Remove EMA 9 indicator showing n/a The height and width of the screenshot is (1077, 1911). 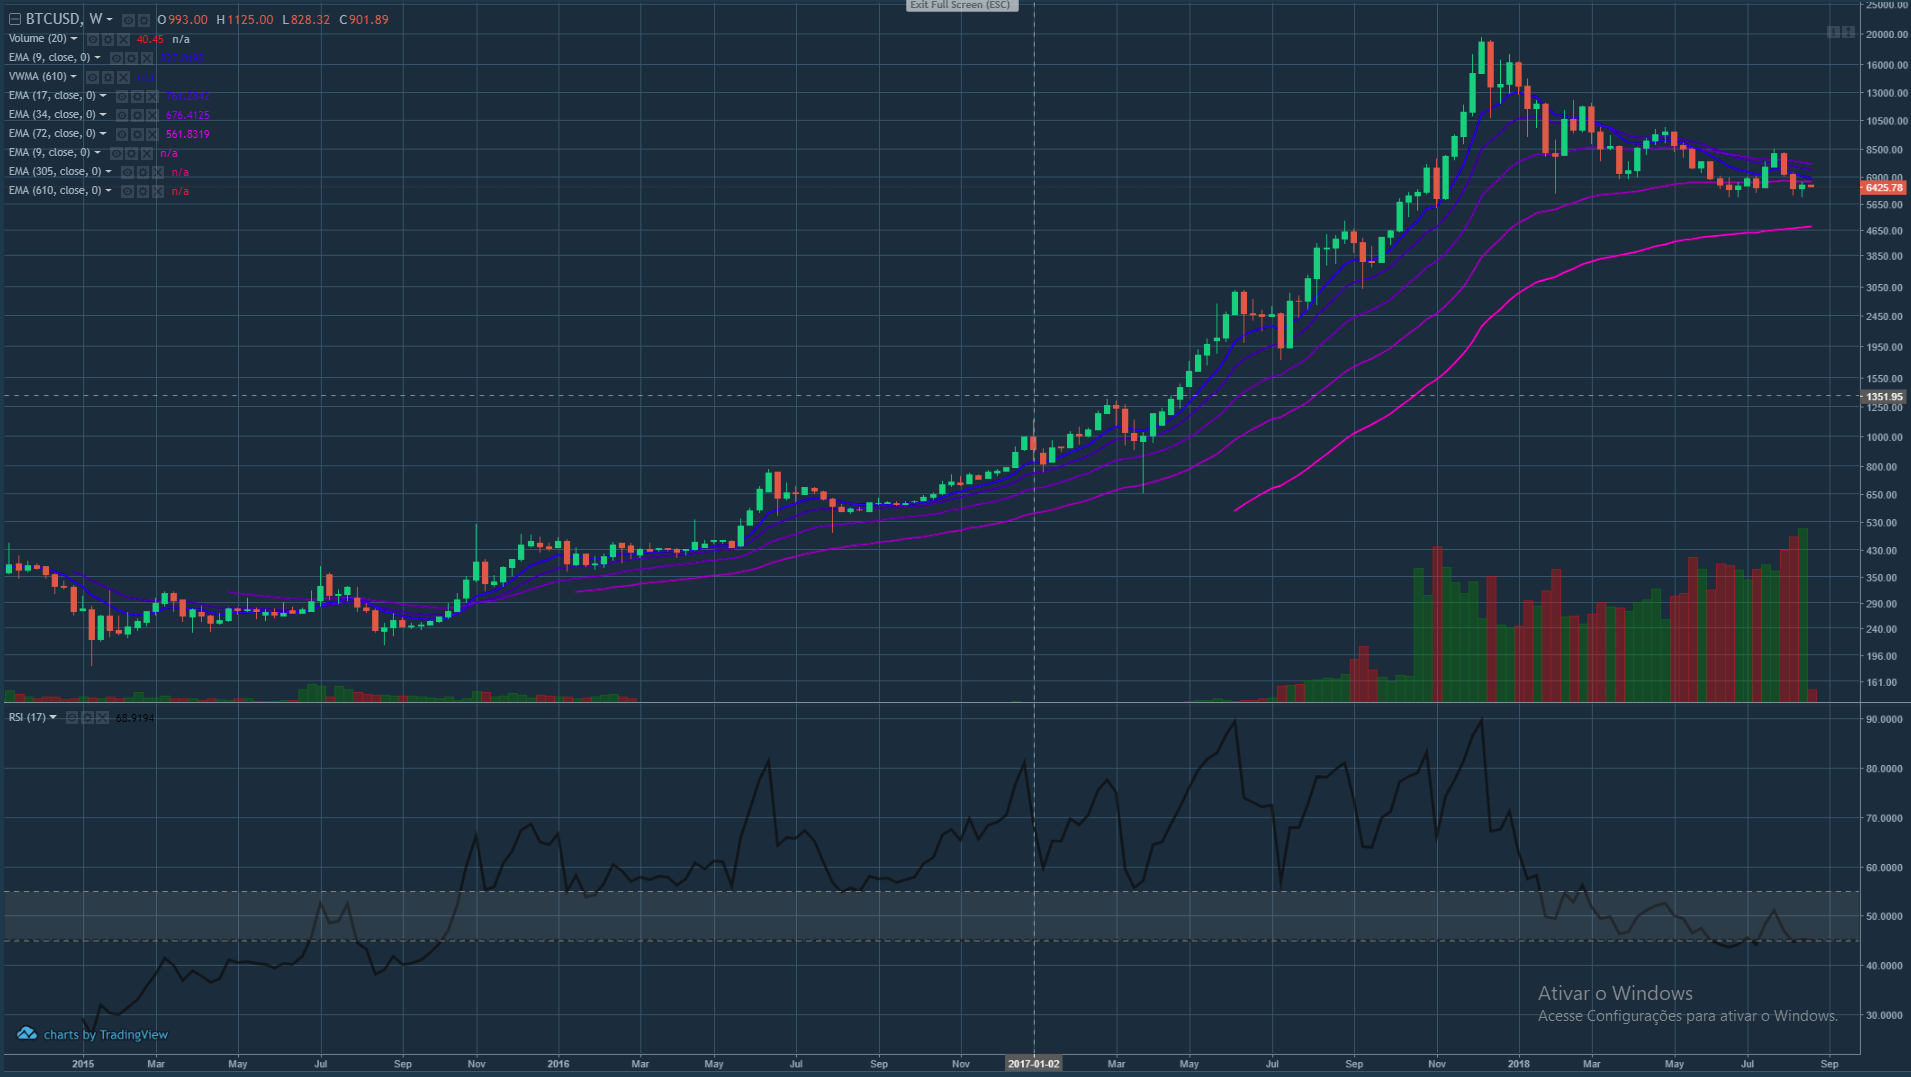coord(147,153)
